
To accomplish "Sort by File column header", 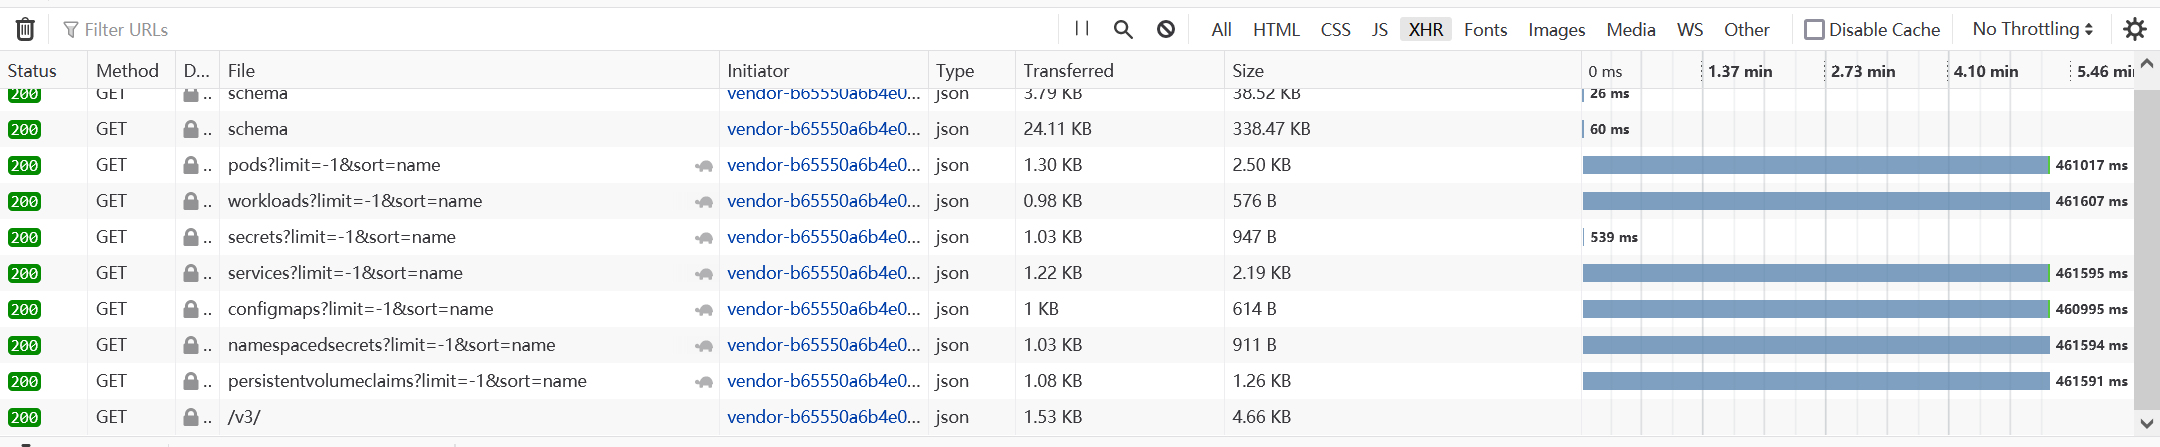I will (469, 71).
